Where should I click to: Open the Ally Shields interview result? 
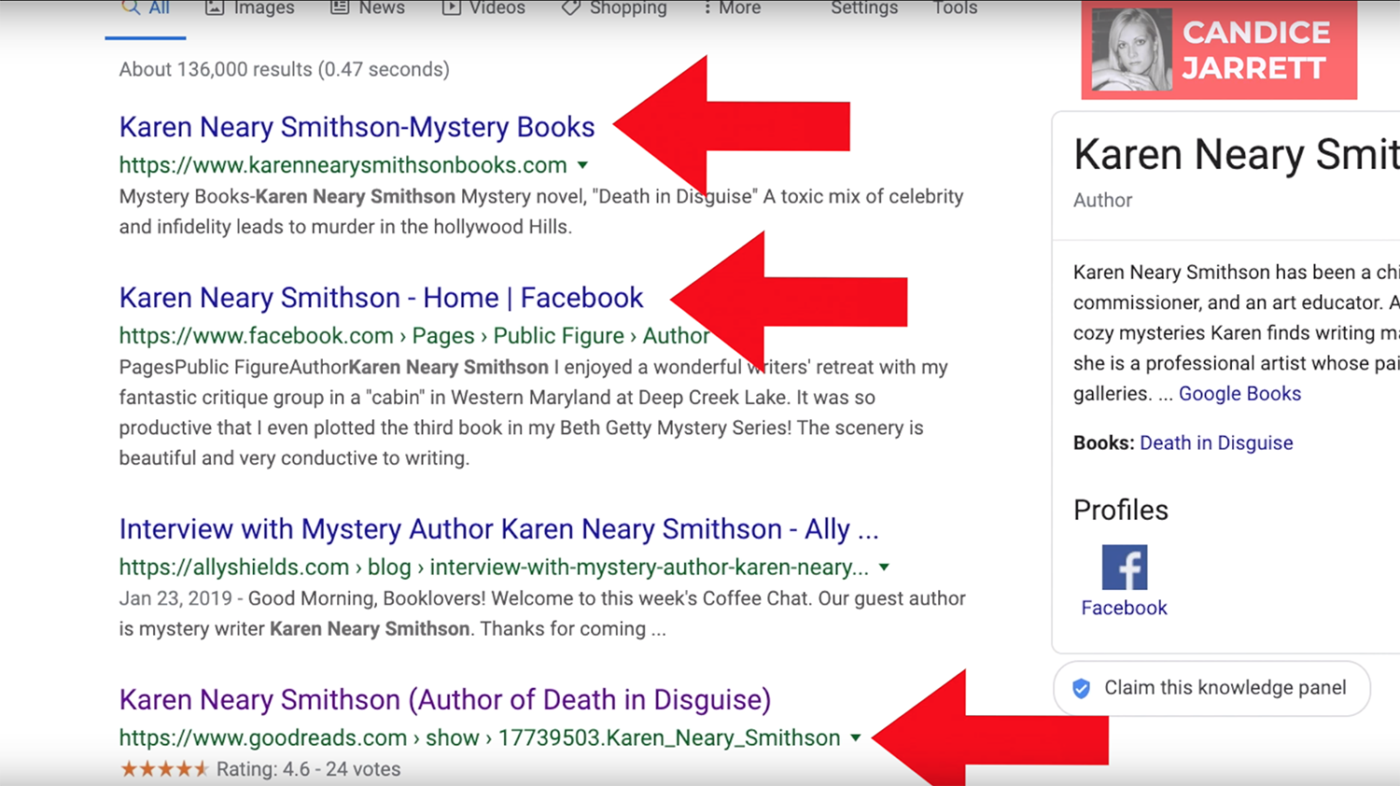pos(499,529)
